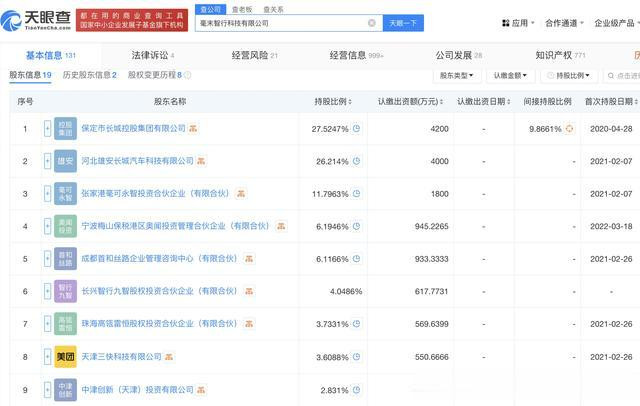Viewport: 640px width, 406px height.
Task: Expand row 9 shareholder with plus button
Action: pyautogui.click(x=47, y=390)
